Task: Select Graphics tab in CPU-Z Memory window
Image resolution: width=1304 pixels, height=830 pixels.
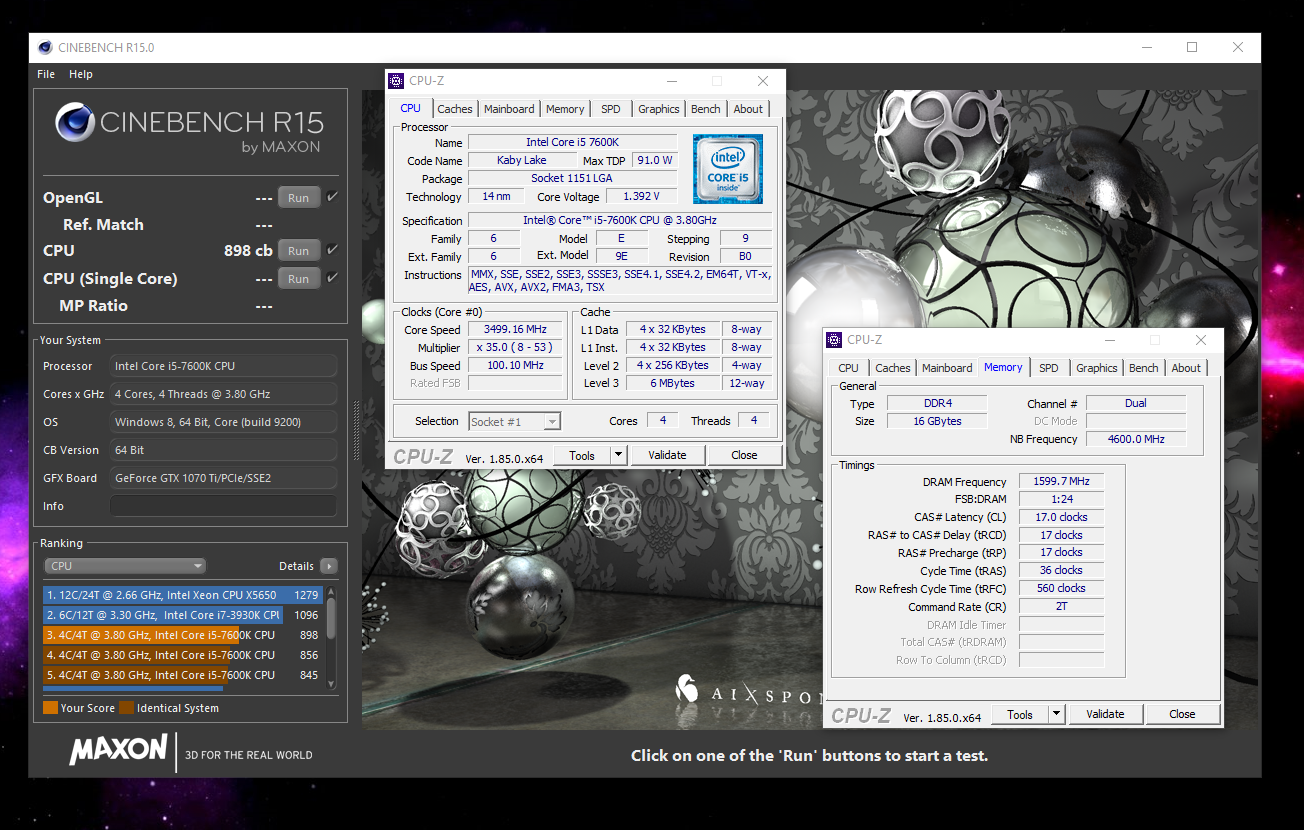Action: coord(1097,368)
